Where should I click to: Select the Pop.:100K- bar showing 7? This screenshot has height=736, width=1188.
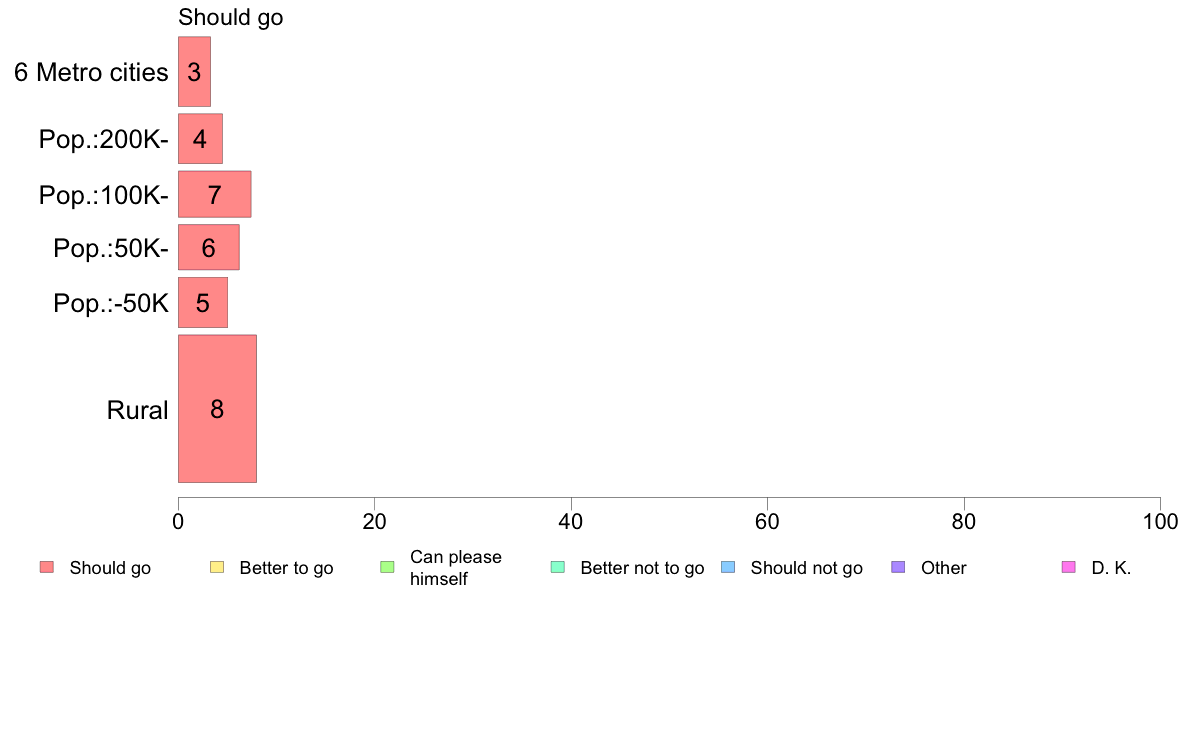pyautogui.click(x=214, y=195)
